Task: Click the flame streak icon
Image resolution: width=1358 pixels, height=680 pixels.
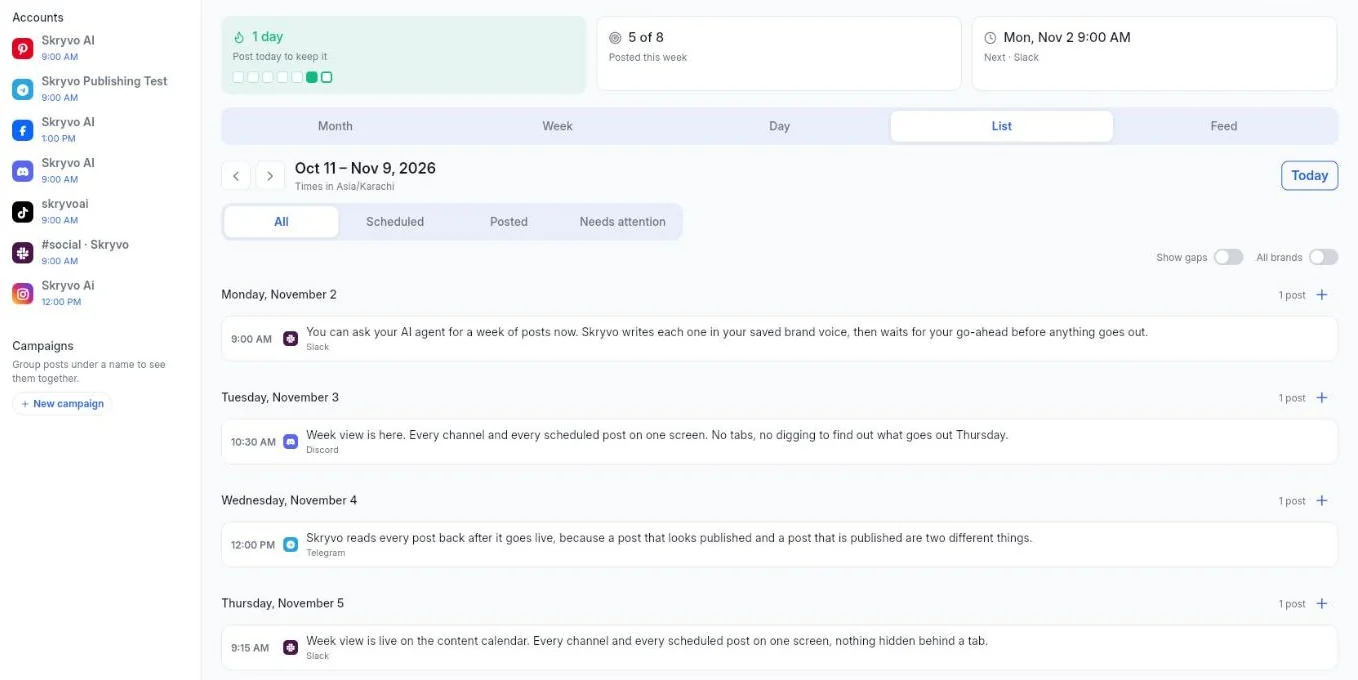Action: (239, 37)
